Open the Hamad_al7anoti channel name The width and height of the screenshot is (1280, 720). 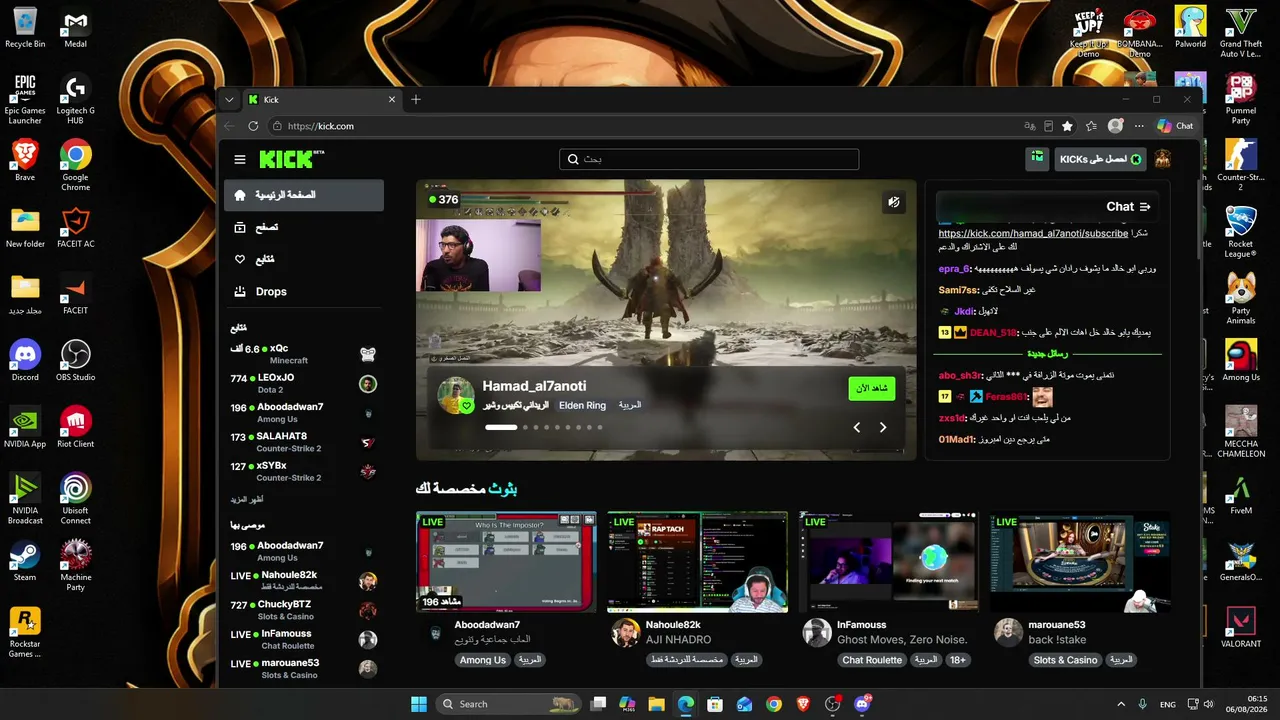coord(534,386)
